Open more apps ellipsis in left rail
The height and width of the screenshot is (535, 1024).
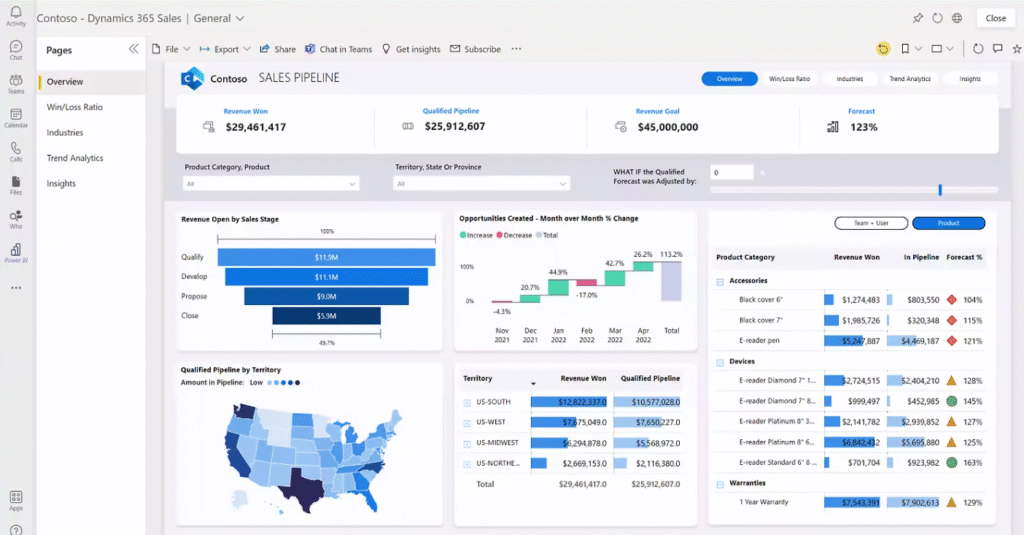coord(16,287)
